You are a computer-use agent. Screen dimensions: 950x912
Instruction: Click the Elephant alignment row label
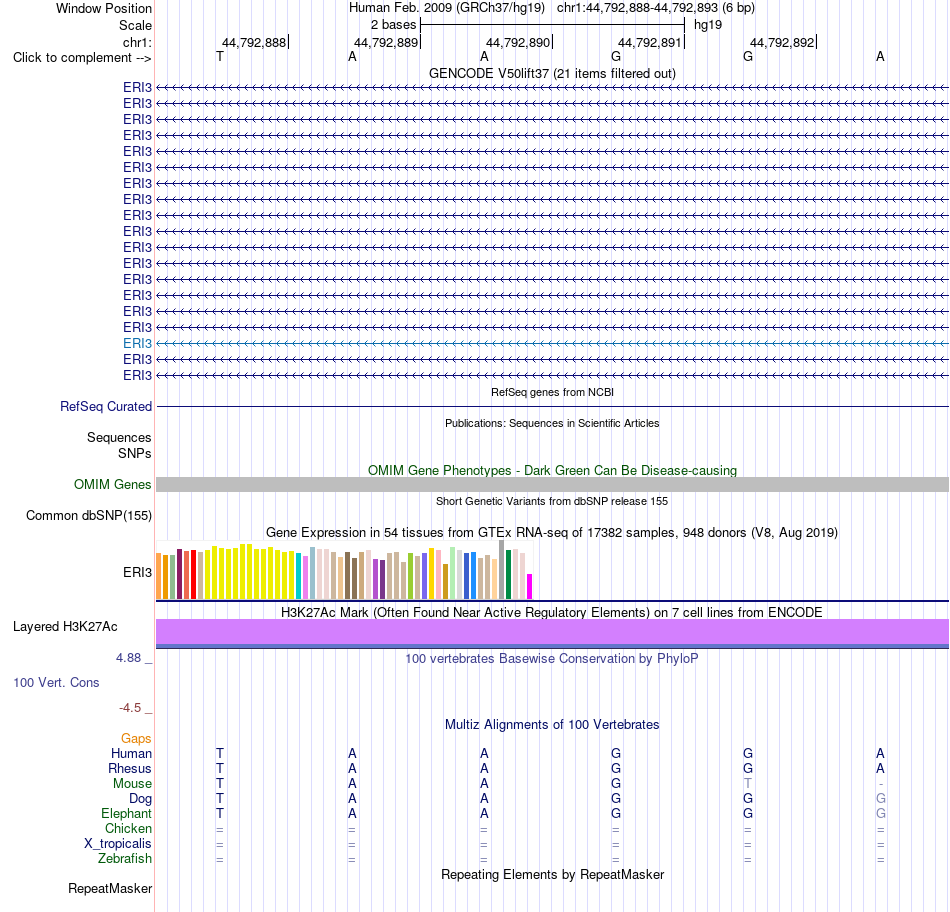pyautogui.click(x=126, y=813)
